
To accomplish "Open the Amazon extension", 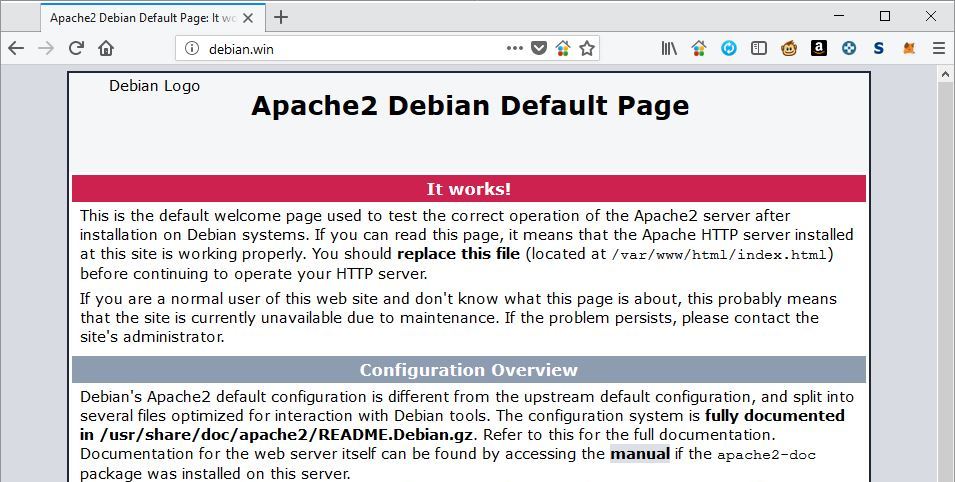I will coord(819,48).
